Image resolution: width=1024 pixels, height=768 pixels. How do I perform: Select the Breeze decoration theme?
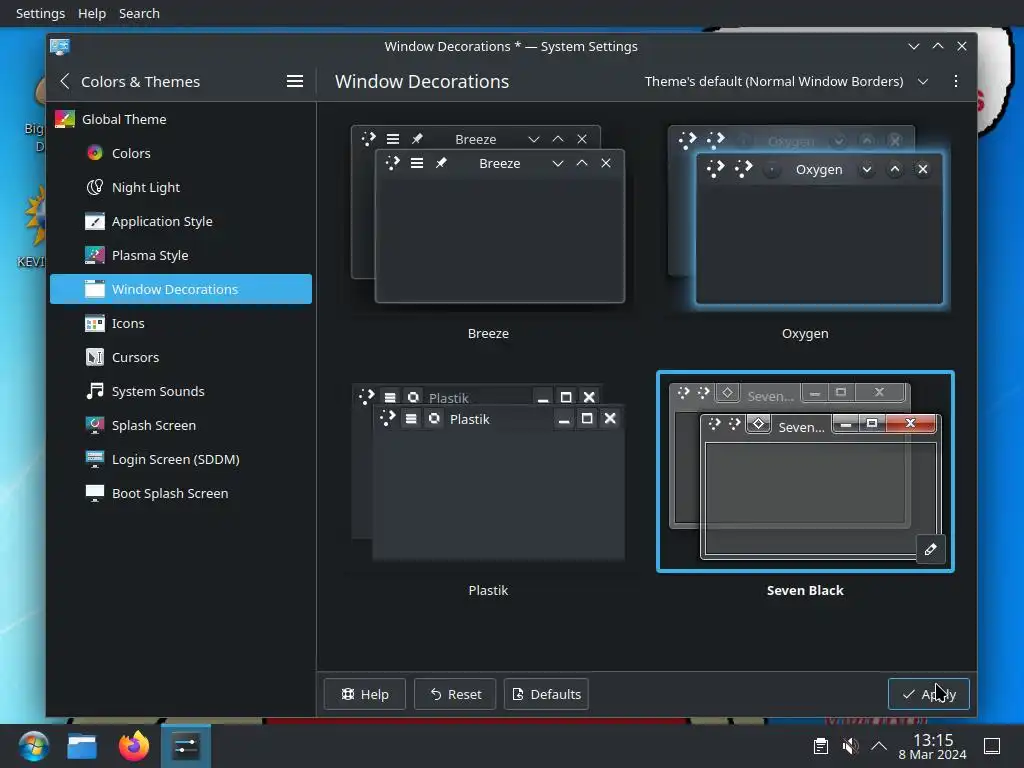[x=488, y=215]
